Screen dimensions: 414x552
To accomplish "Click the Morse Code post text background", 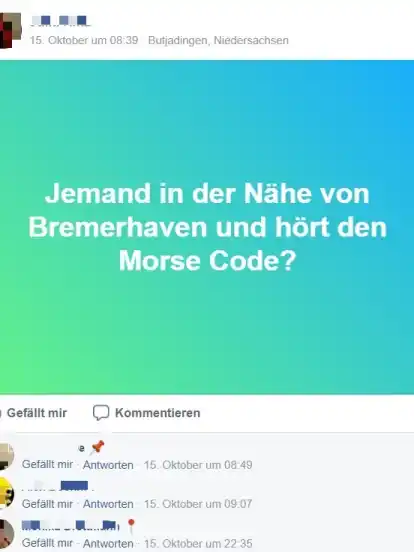I will 207,227.
